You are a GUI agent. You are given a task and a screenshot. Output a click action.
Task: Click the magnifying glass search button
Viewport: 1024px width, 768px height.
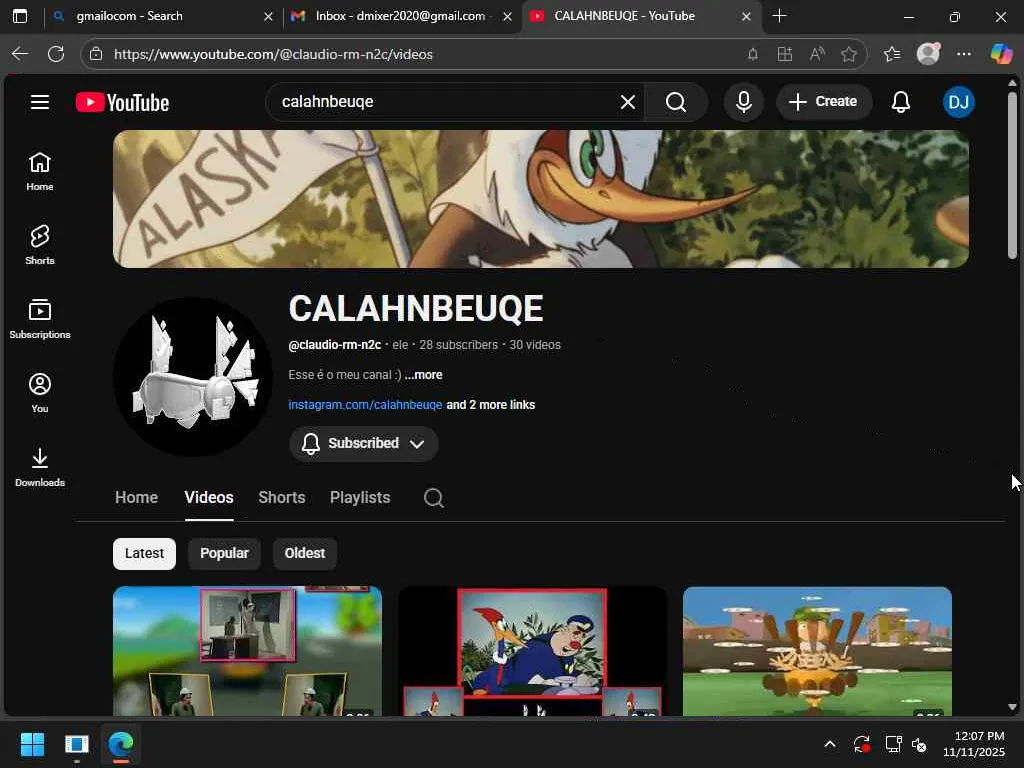(x=676, y=102)
